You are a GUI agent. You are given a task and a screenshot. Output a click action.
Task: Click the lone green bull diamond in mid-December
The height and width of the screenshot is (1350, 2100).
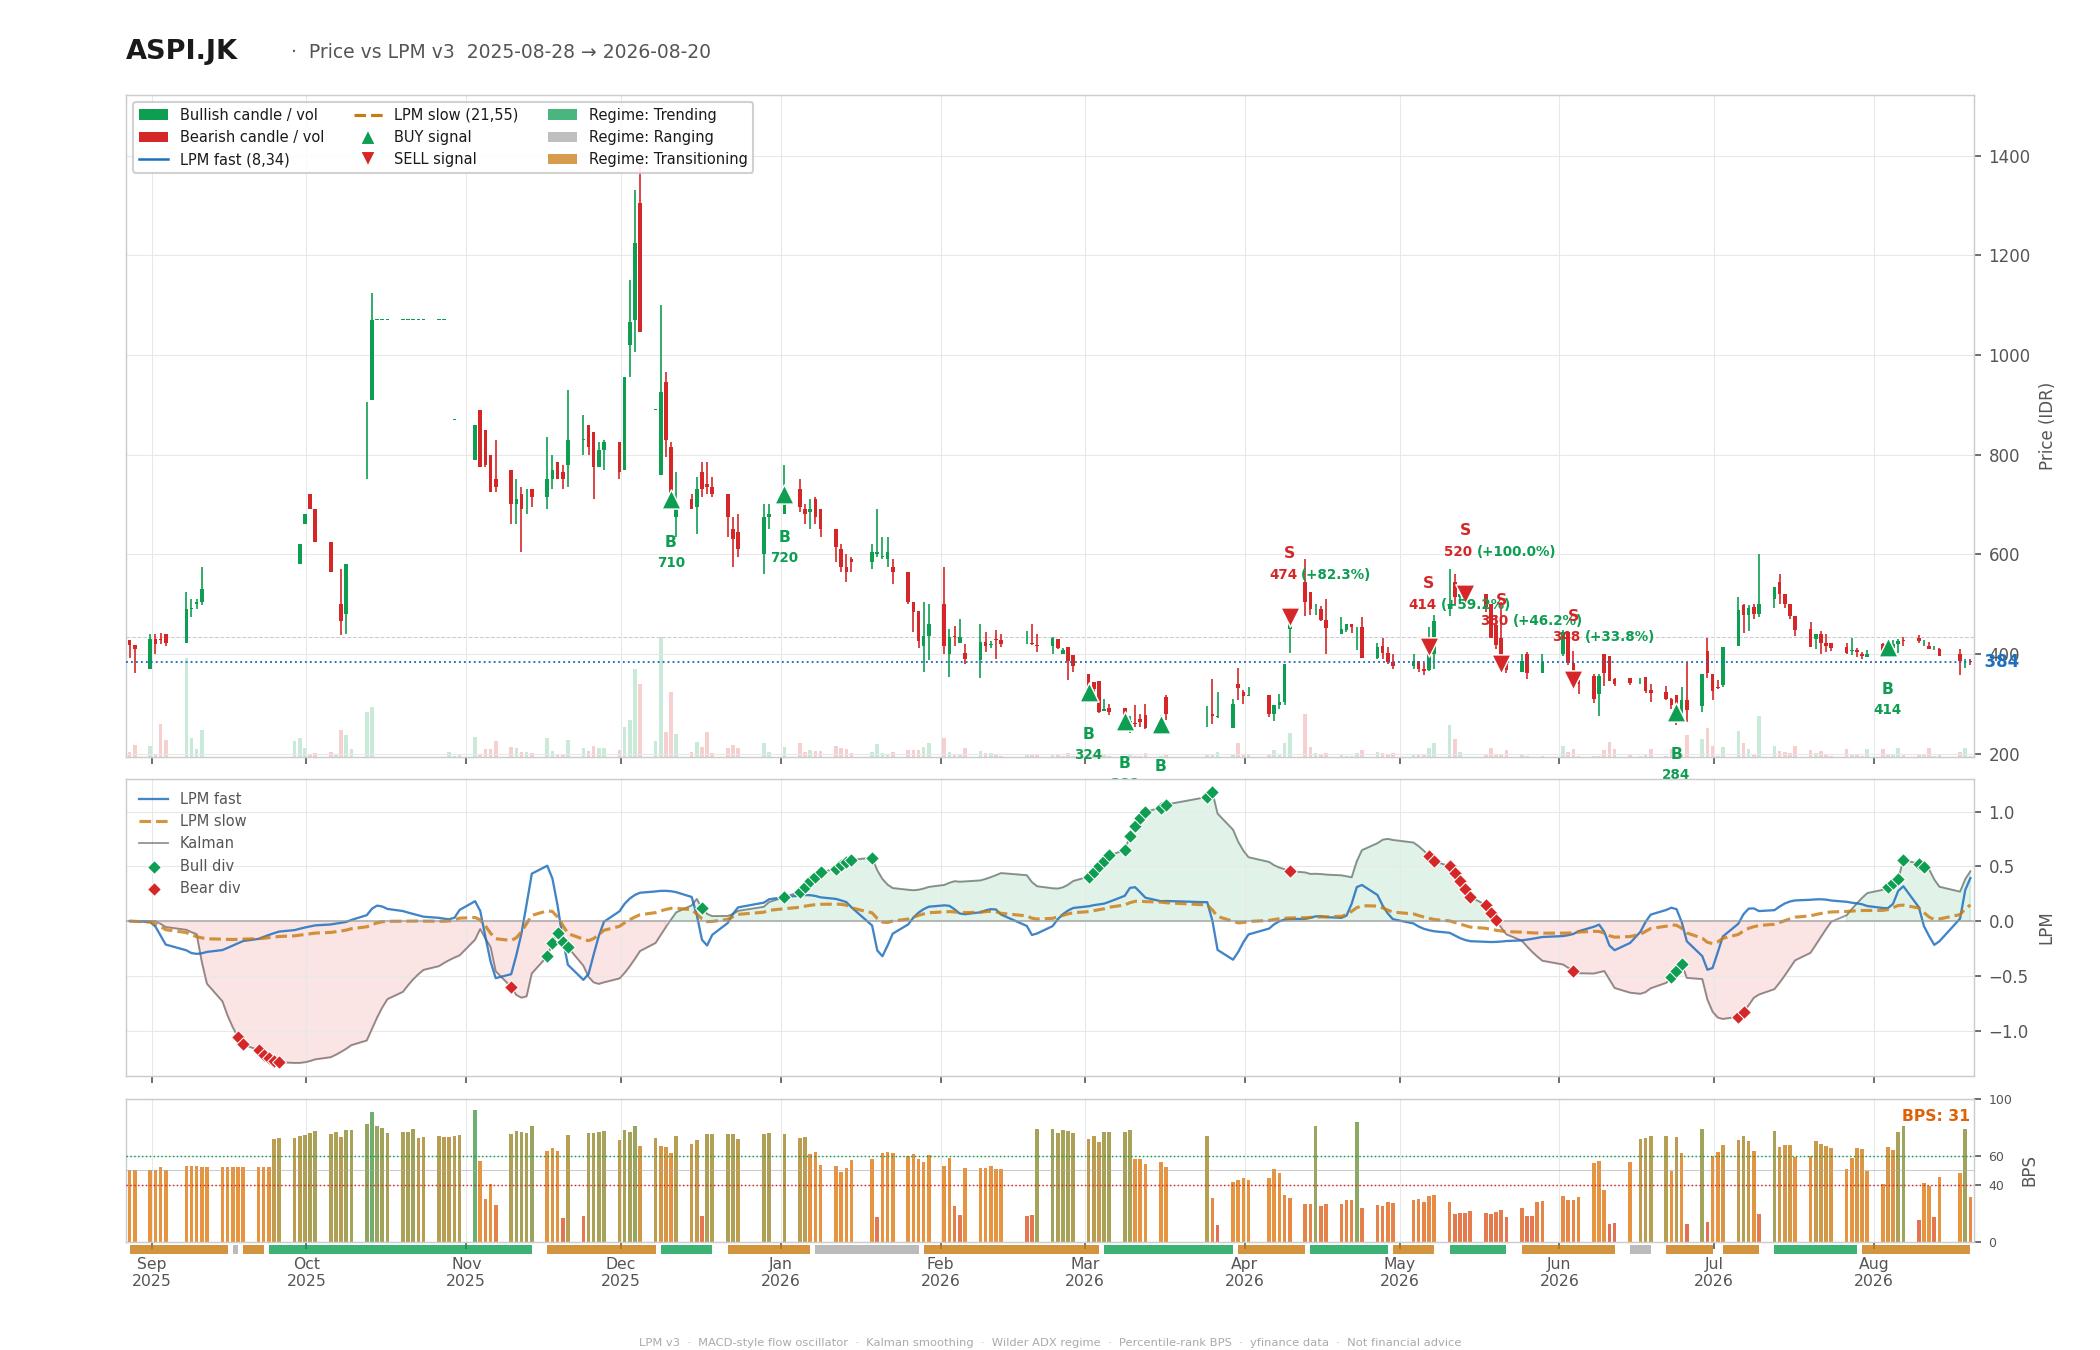(702, 909)
